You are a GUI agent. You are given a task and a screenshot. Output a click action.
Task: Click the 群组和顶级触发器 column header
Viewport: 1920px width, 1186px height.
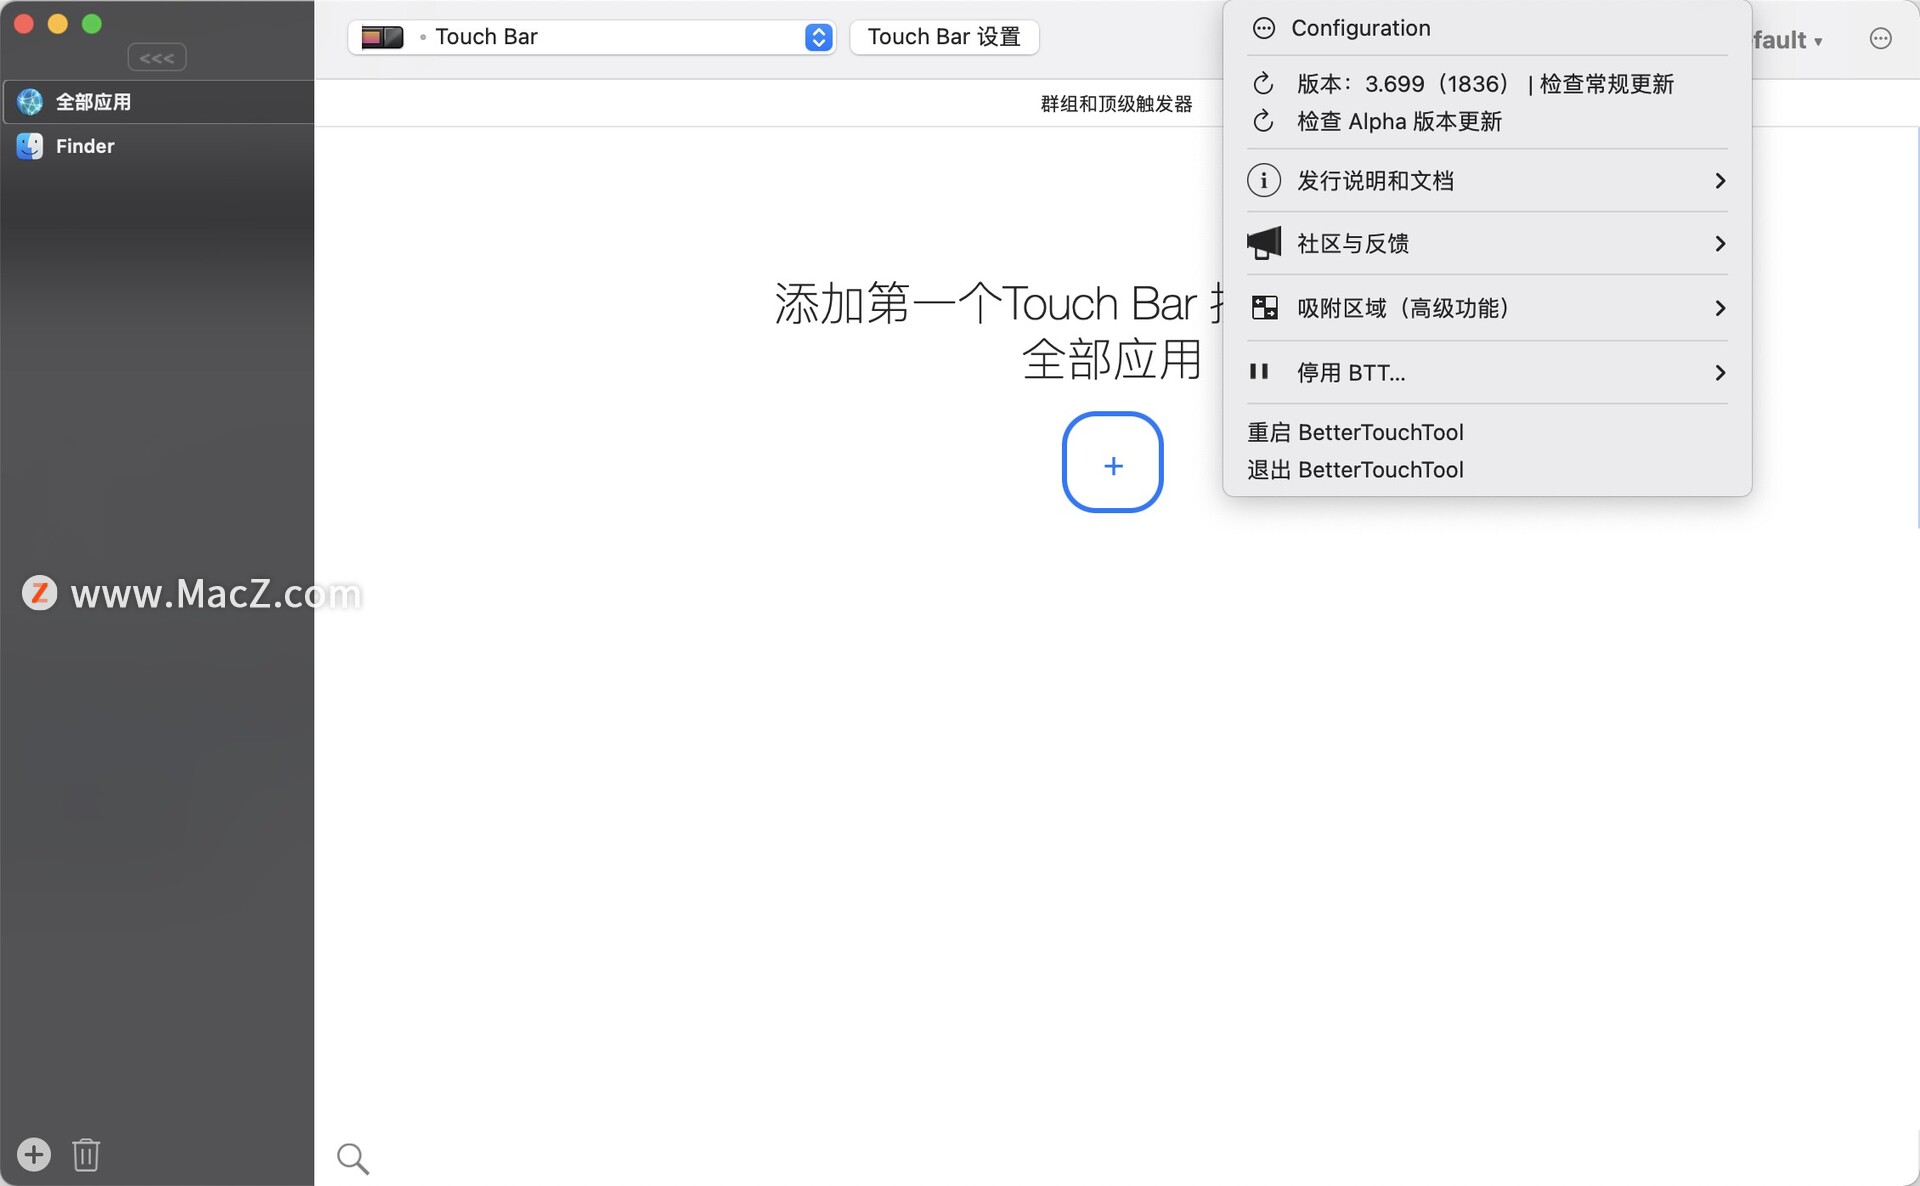(x=1116, y=104)
